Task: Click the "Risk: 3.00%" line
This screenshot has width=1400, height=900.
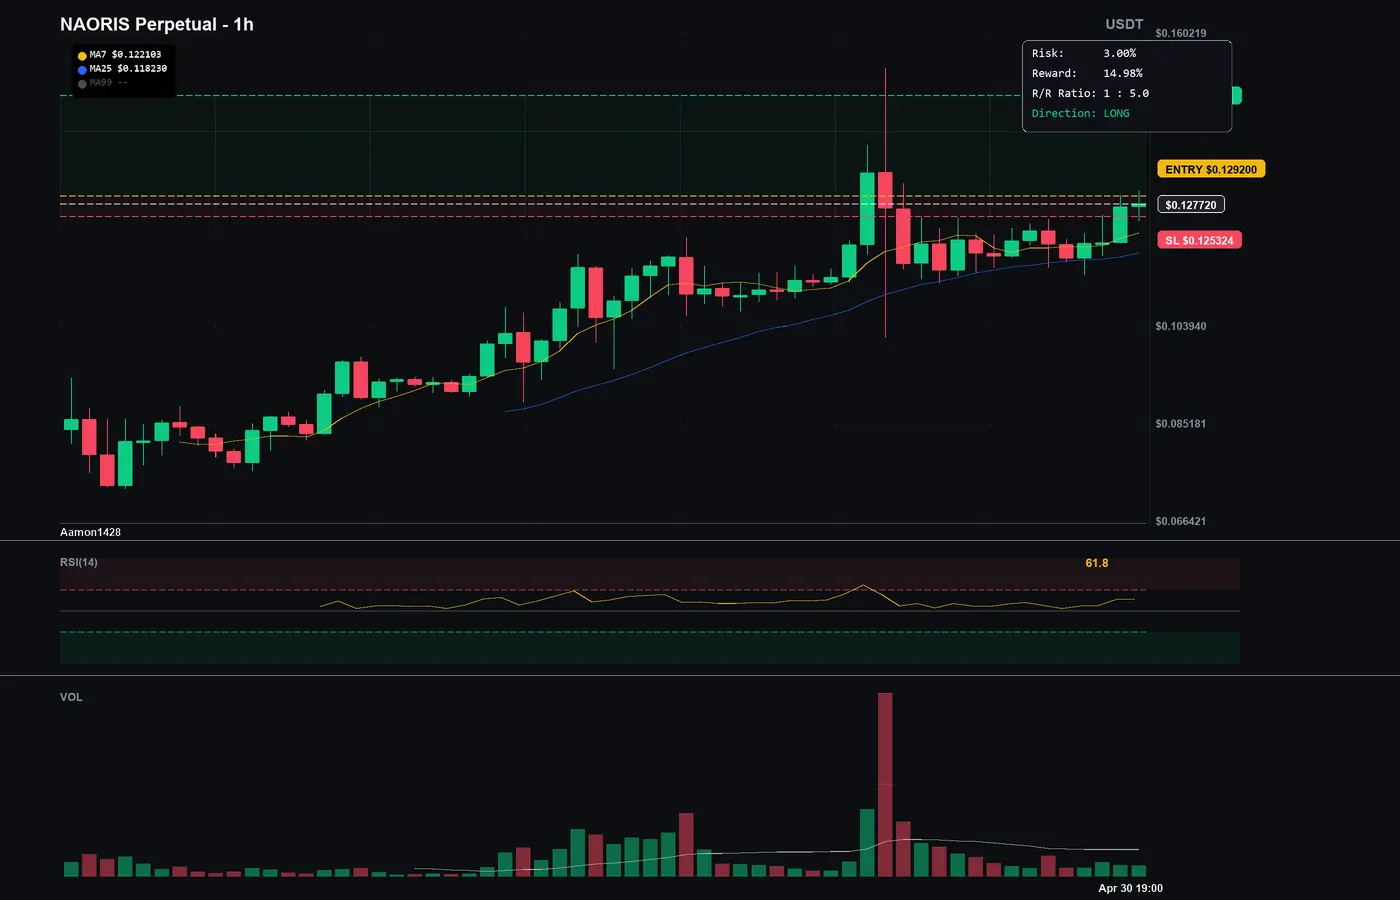Action: (1084, 53)
